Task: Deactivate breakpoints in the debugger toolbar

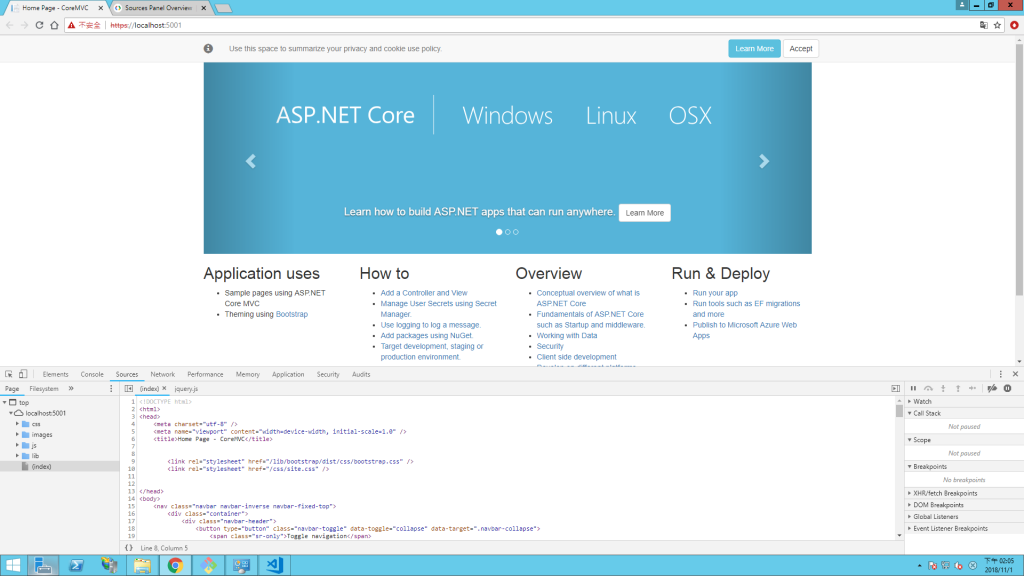Action: [992, 389]
